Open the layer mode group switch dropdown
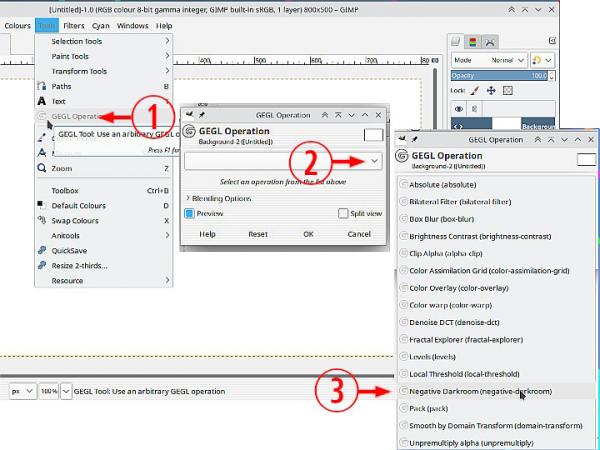This screenshot has height=450, width=600. [x=543, y=60]
